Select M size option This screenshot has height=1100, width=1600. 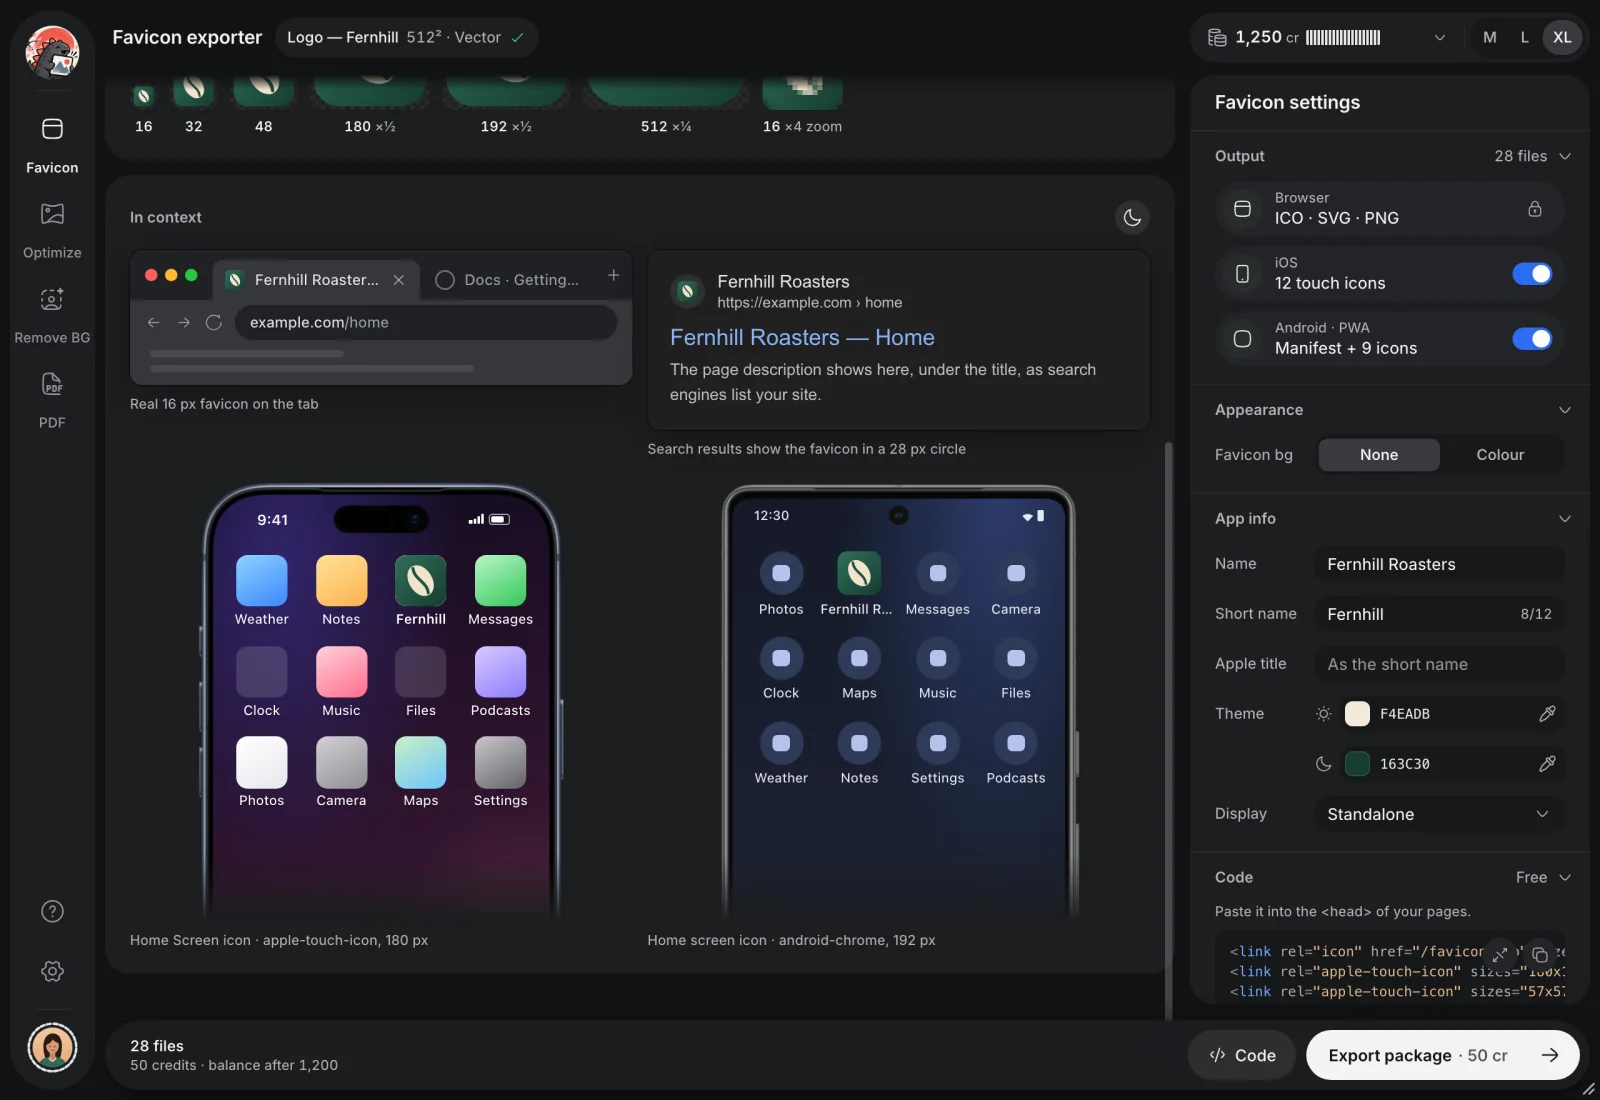pyautogui.click(x=1490, y=37)
